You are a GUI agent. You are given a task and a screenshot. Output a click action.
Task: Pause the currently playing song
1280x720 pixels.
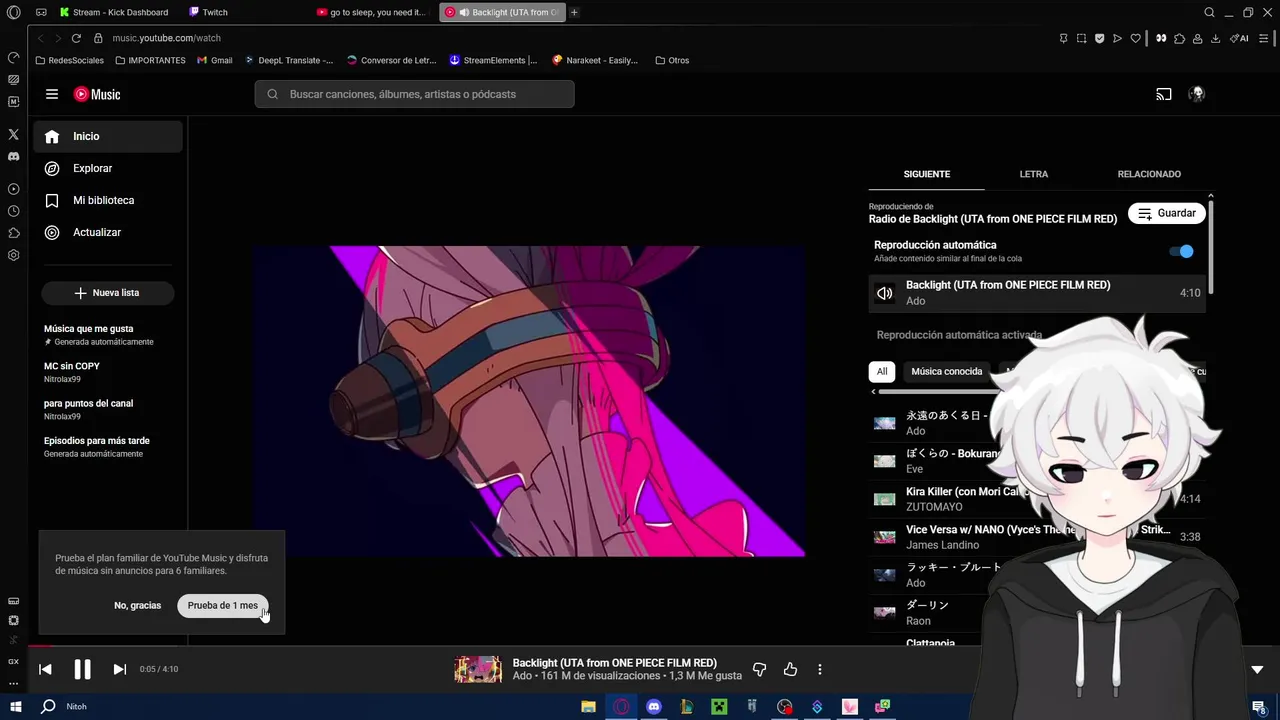tap(82, 669)
